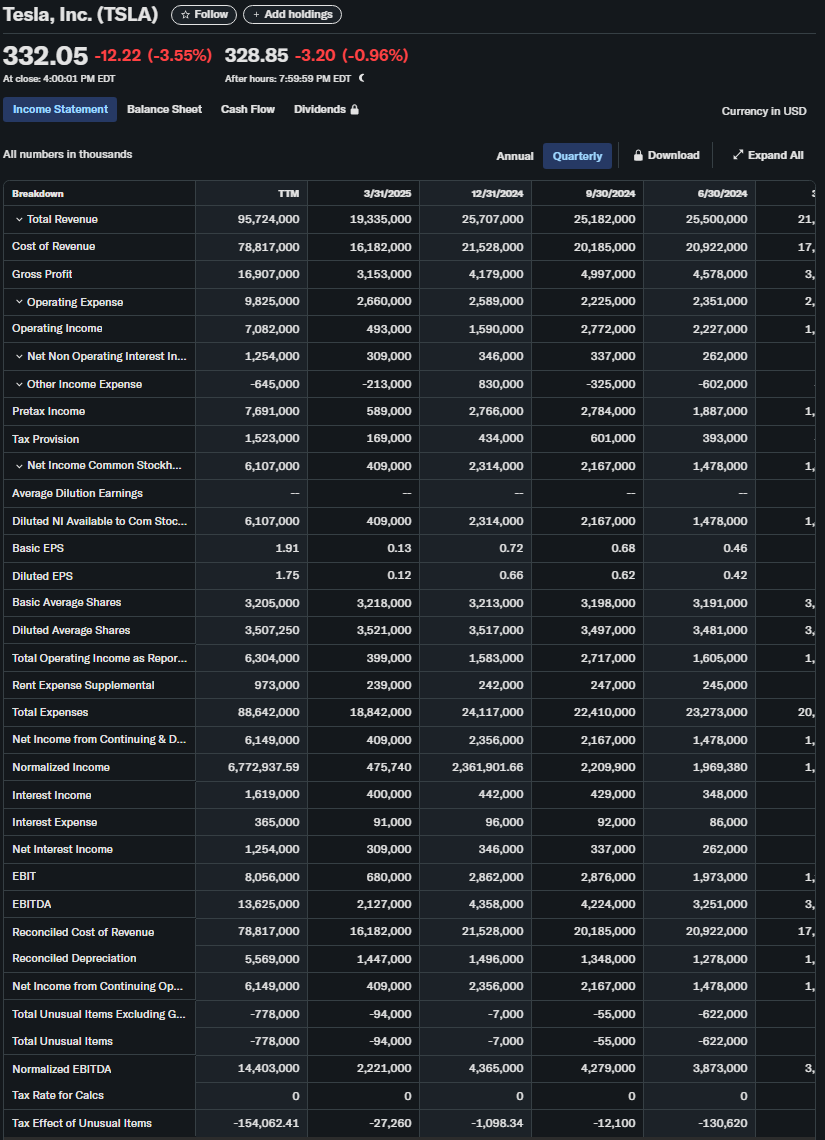
Task: Click Tax Provision value 601,000
Action: [613, 439]
